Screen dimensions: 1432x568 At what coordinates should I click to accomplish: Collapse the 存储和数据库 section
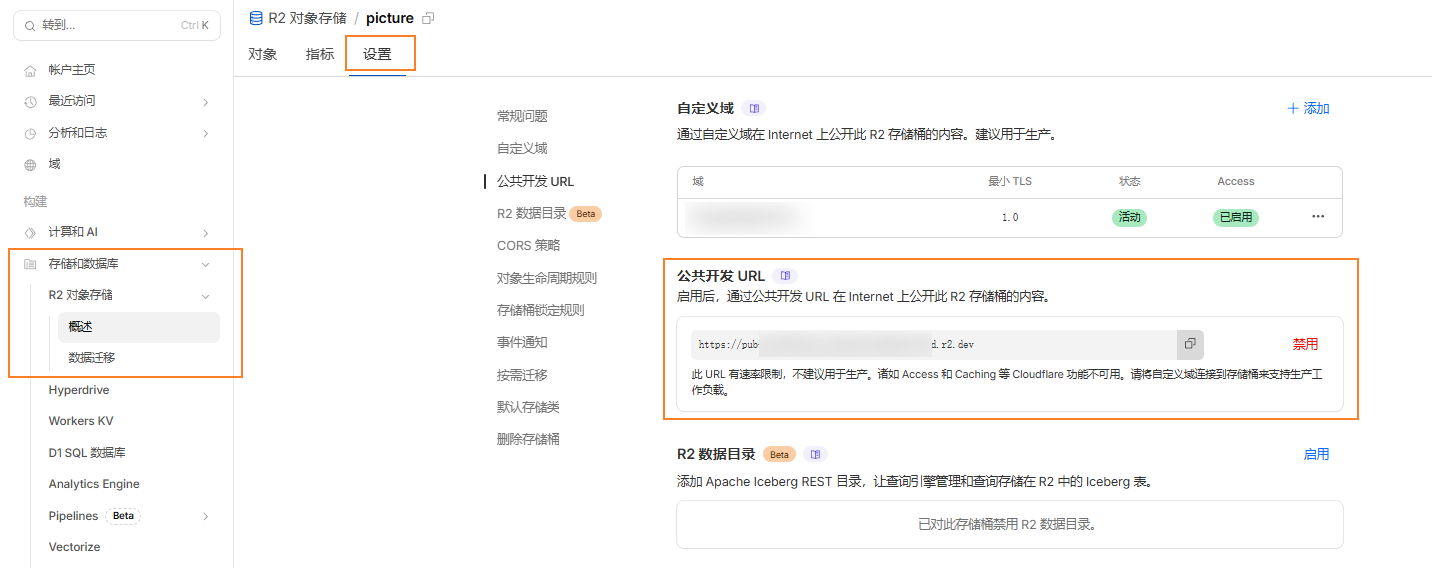(205, 264)
